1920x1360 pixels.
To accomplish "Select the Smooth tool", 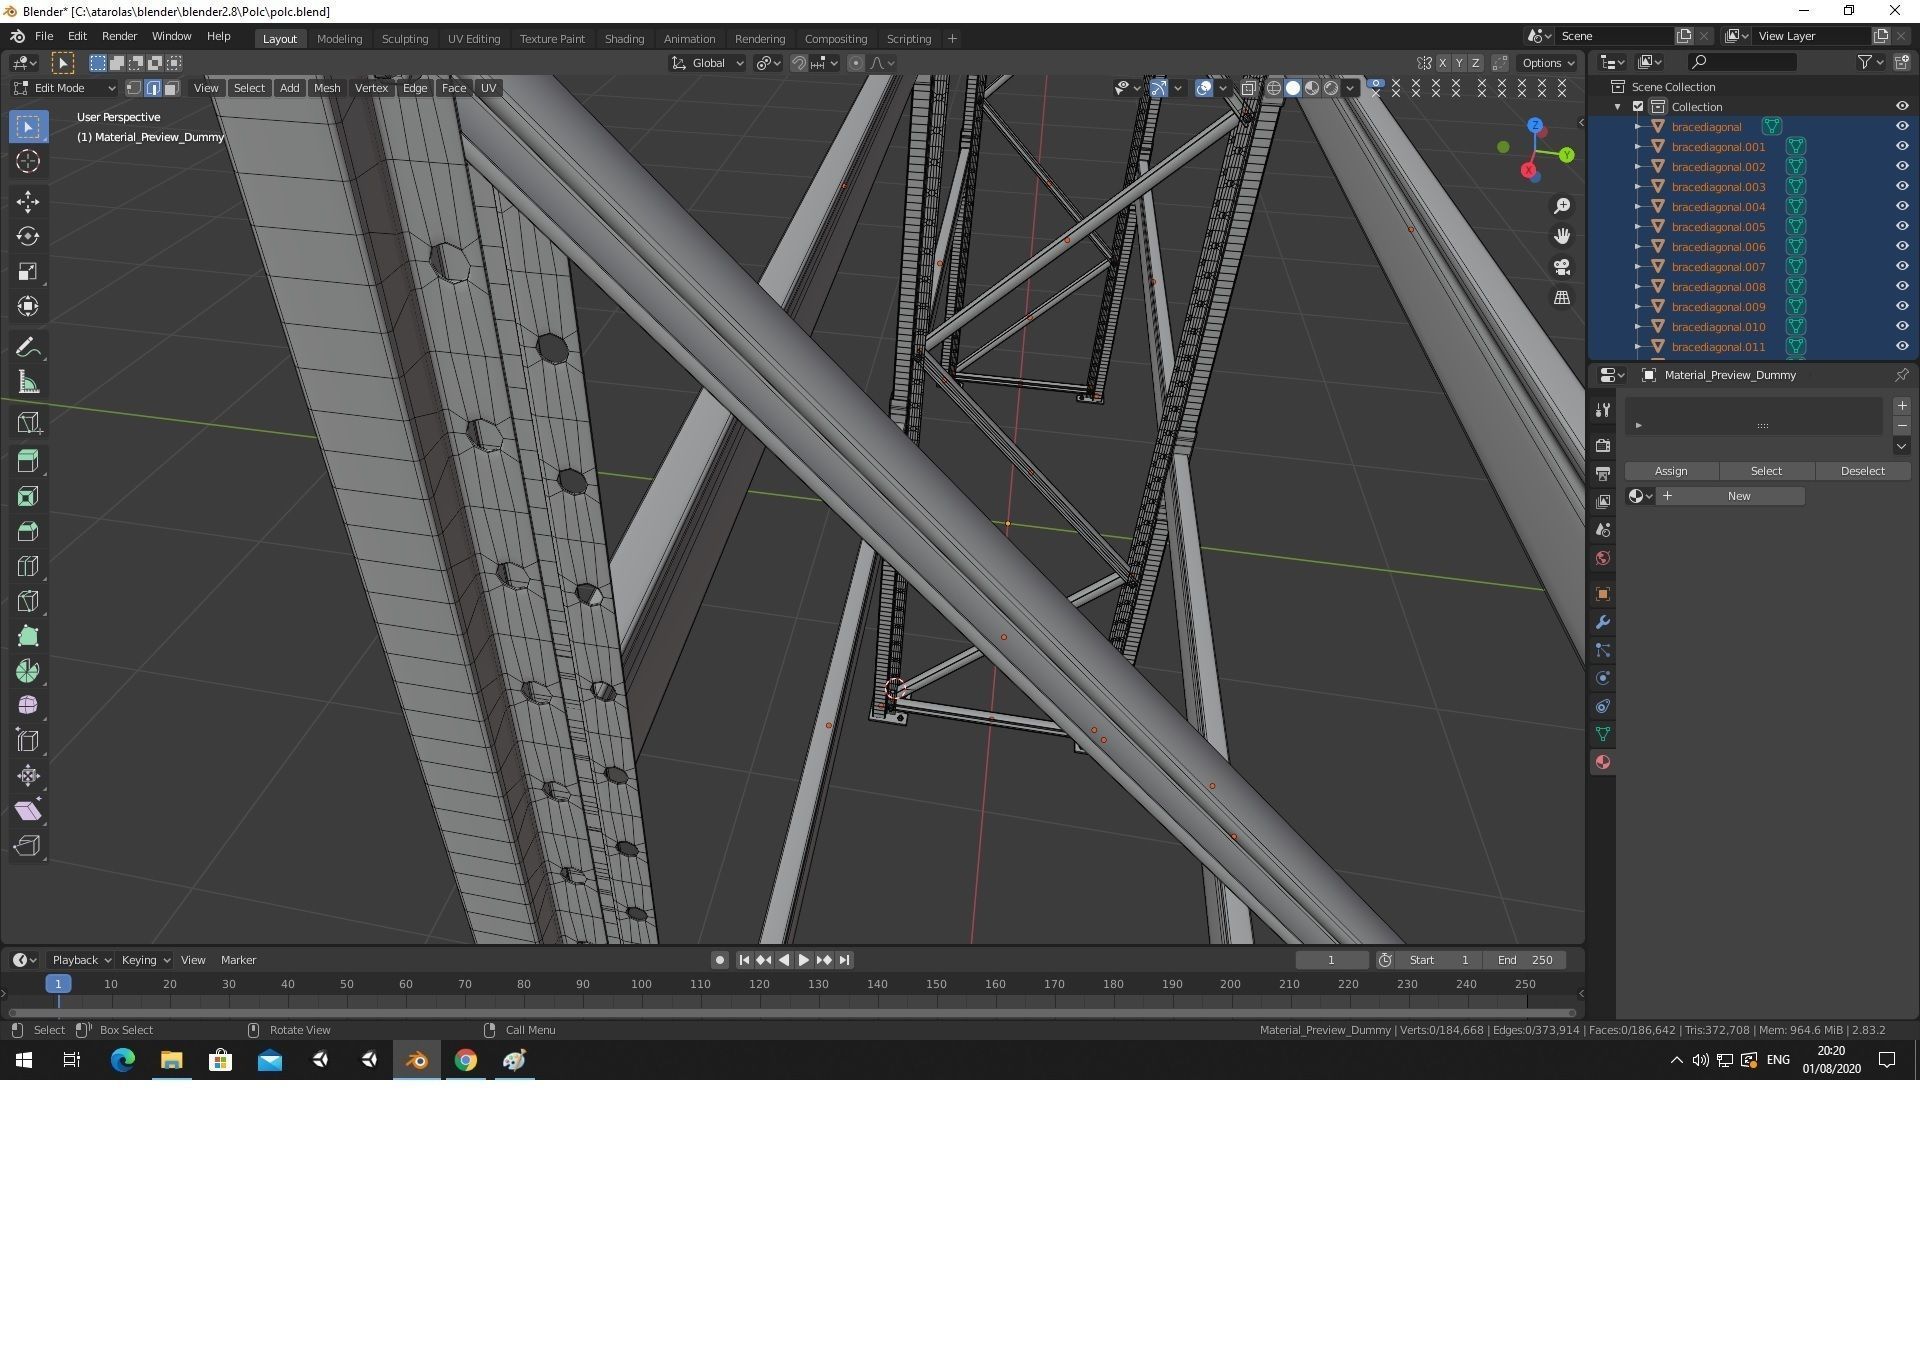I will tap(28, 706).
